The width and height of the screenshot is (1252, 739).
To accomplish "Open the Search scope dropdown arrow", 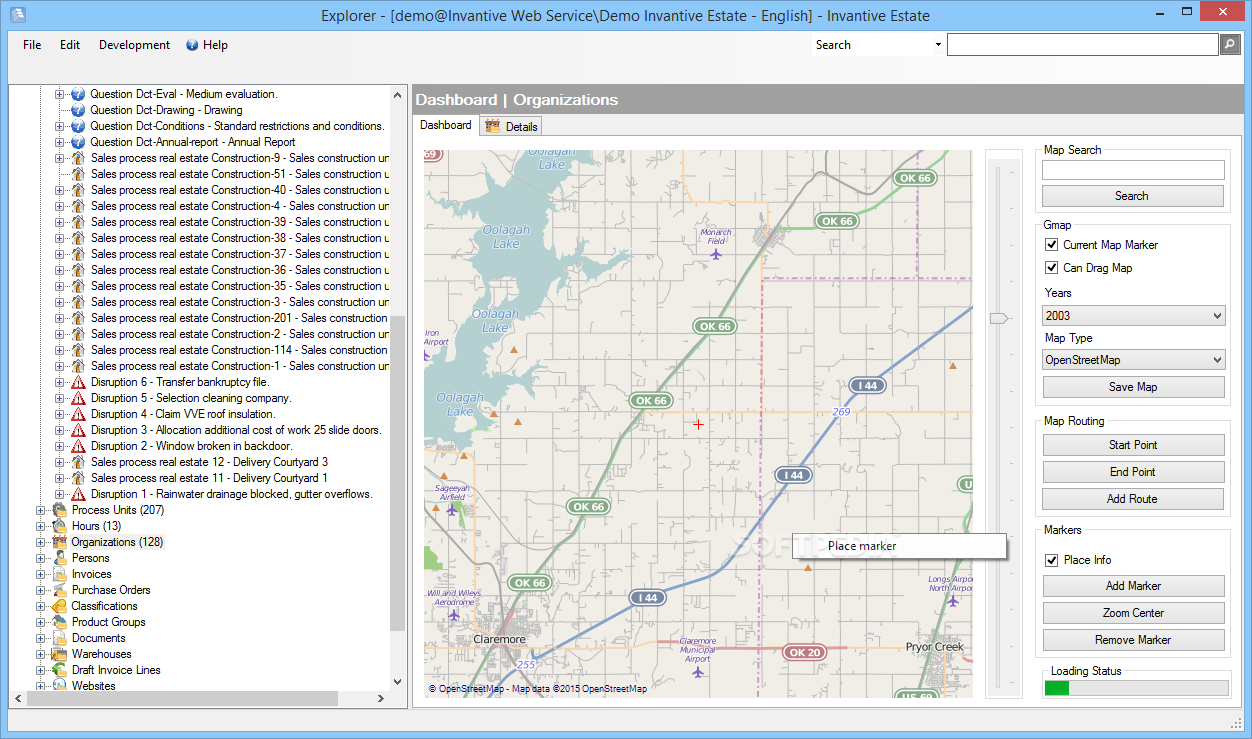I will tap(938, 45).
